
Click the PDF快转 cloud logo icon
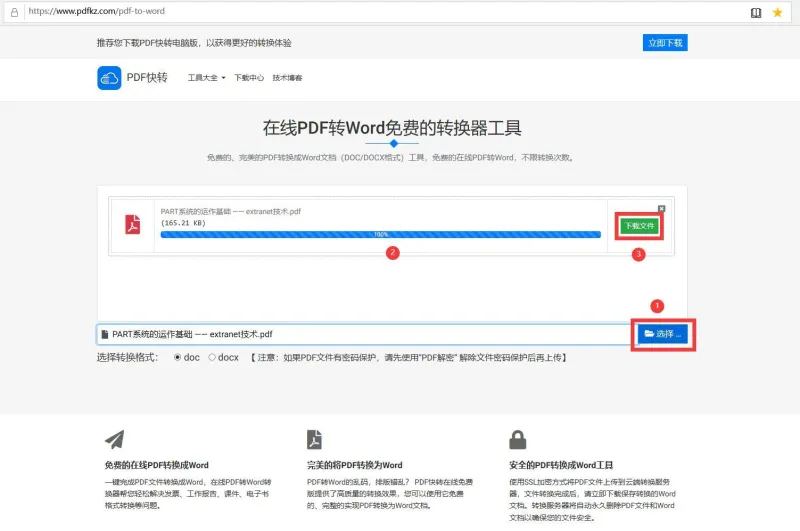[109, 78]
